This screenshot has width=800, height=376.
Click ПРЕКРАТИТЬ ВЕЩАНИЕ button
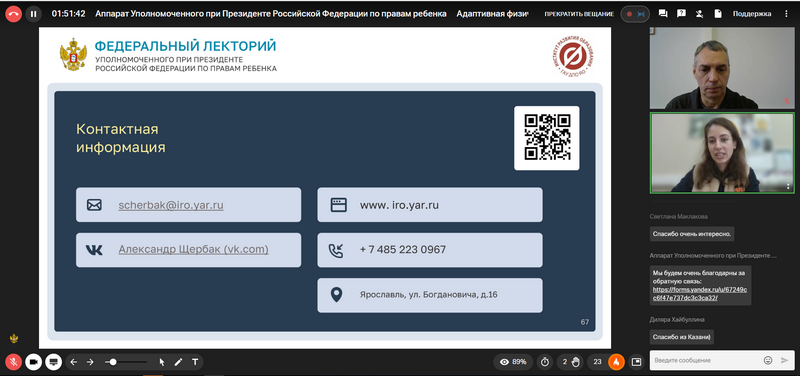pos(579,14)
